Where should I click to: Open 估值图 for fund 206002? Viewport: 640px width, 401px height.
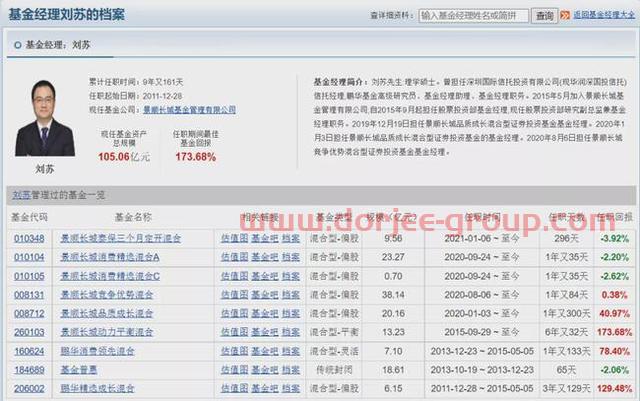[234, 388]
